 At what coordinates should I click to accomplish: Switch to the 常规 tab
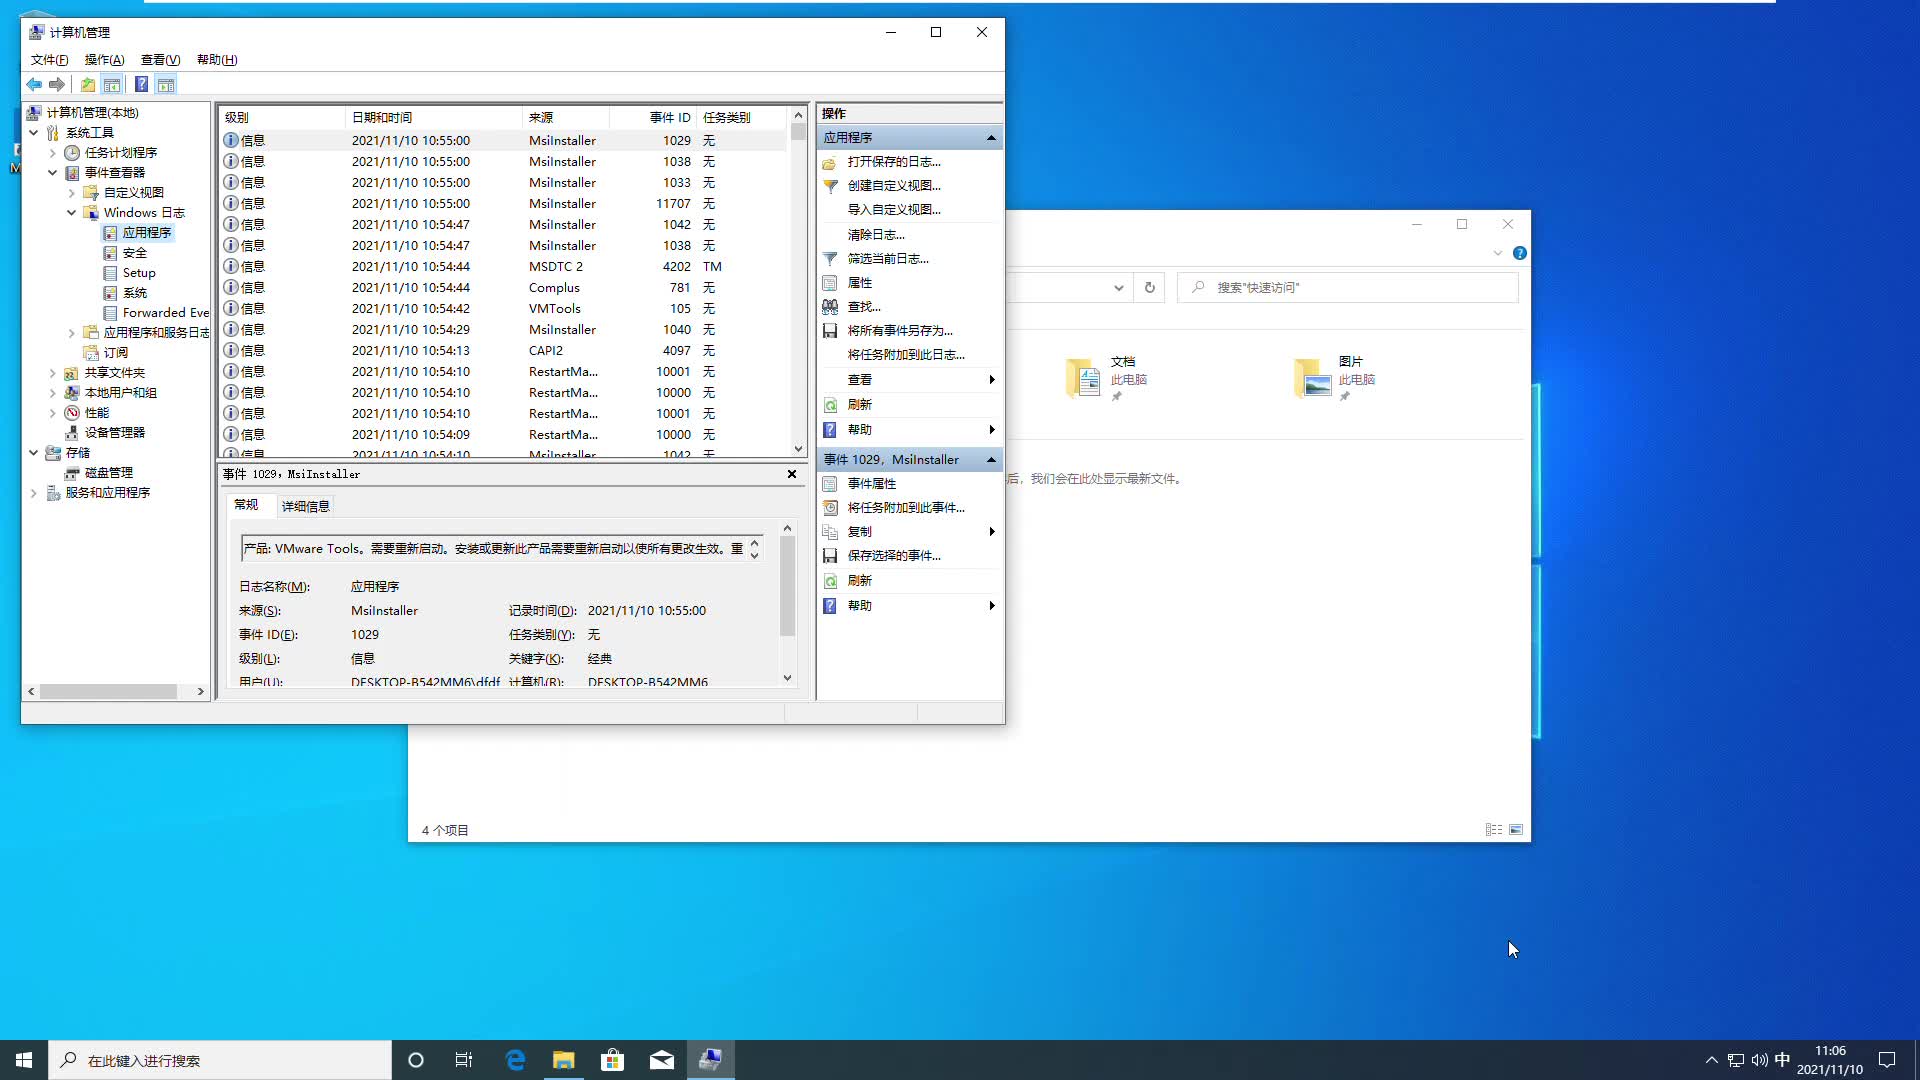coord(246,505)
